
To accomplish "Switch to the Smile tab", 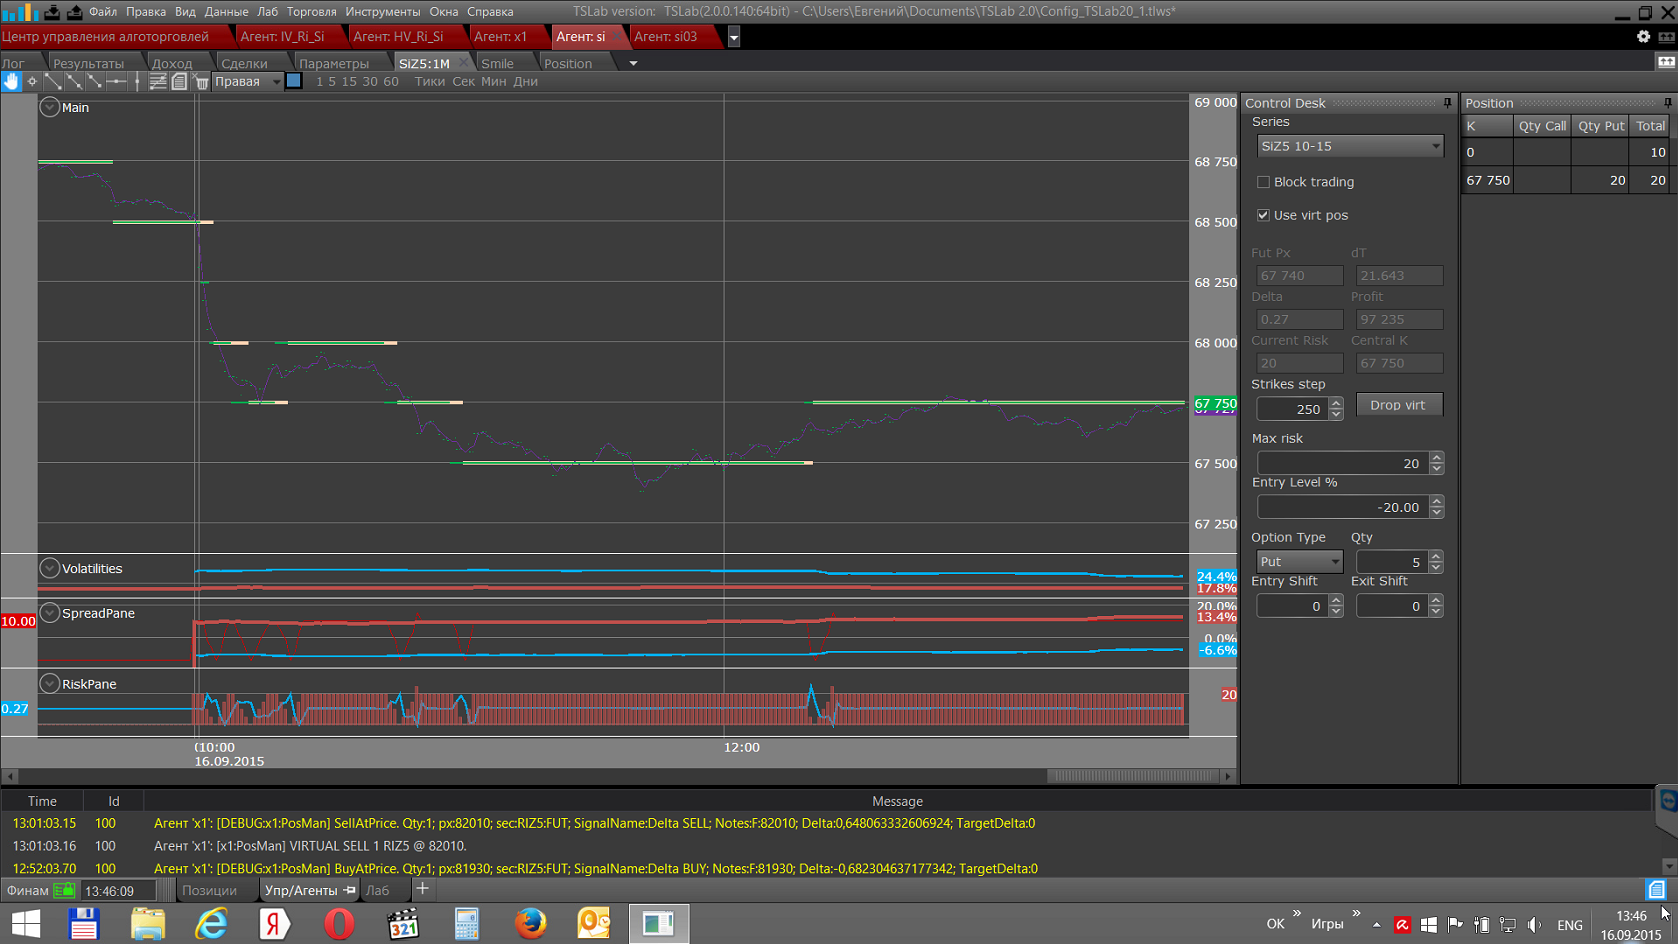I will (x=497, y=63).
